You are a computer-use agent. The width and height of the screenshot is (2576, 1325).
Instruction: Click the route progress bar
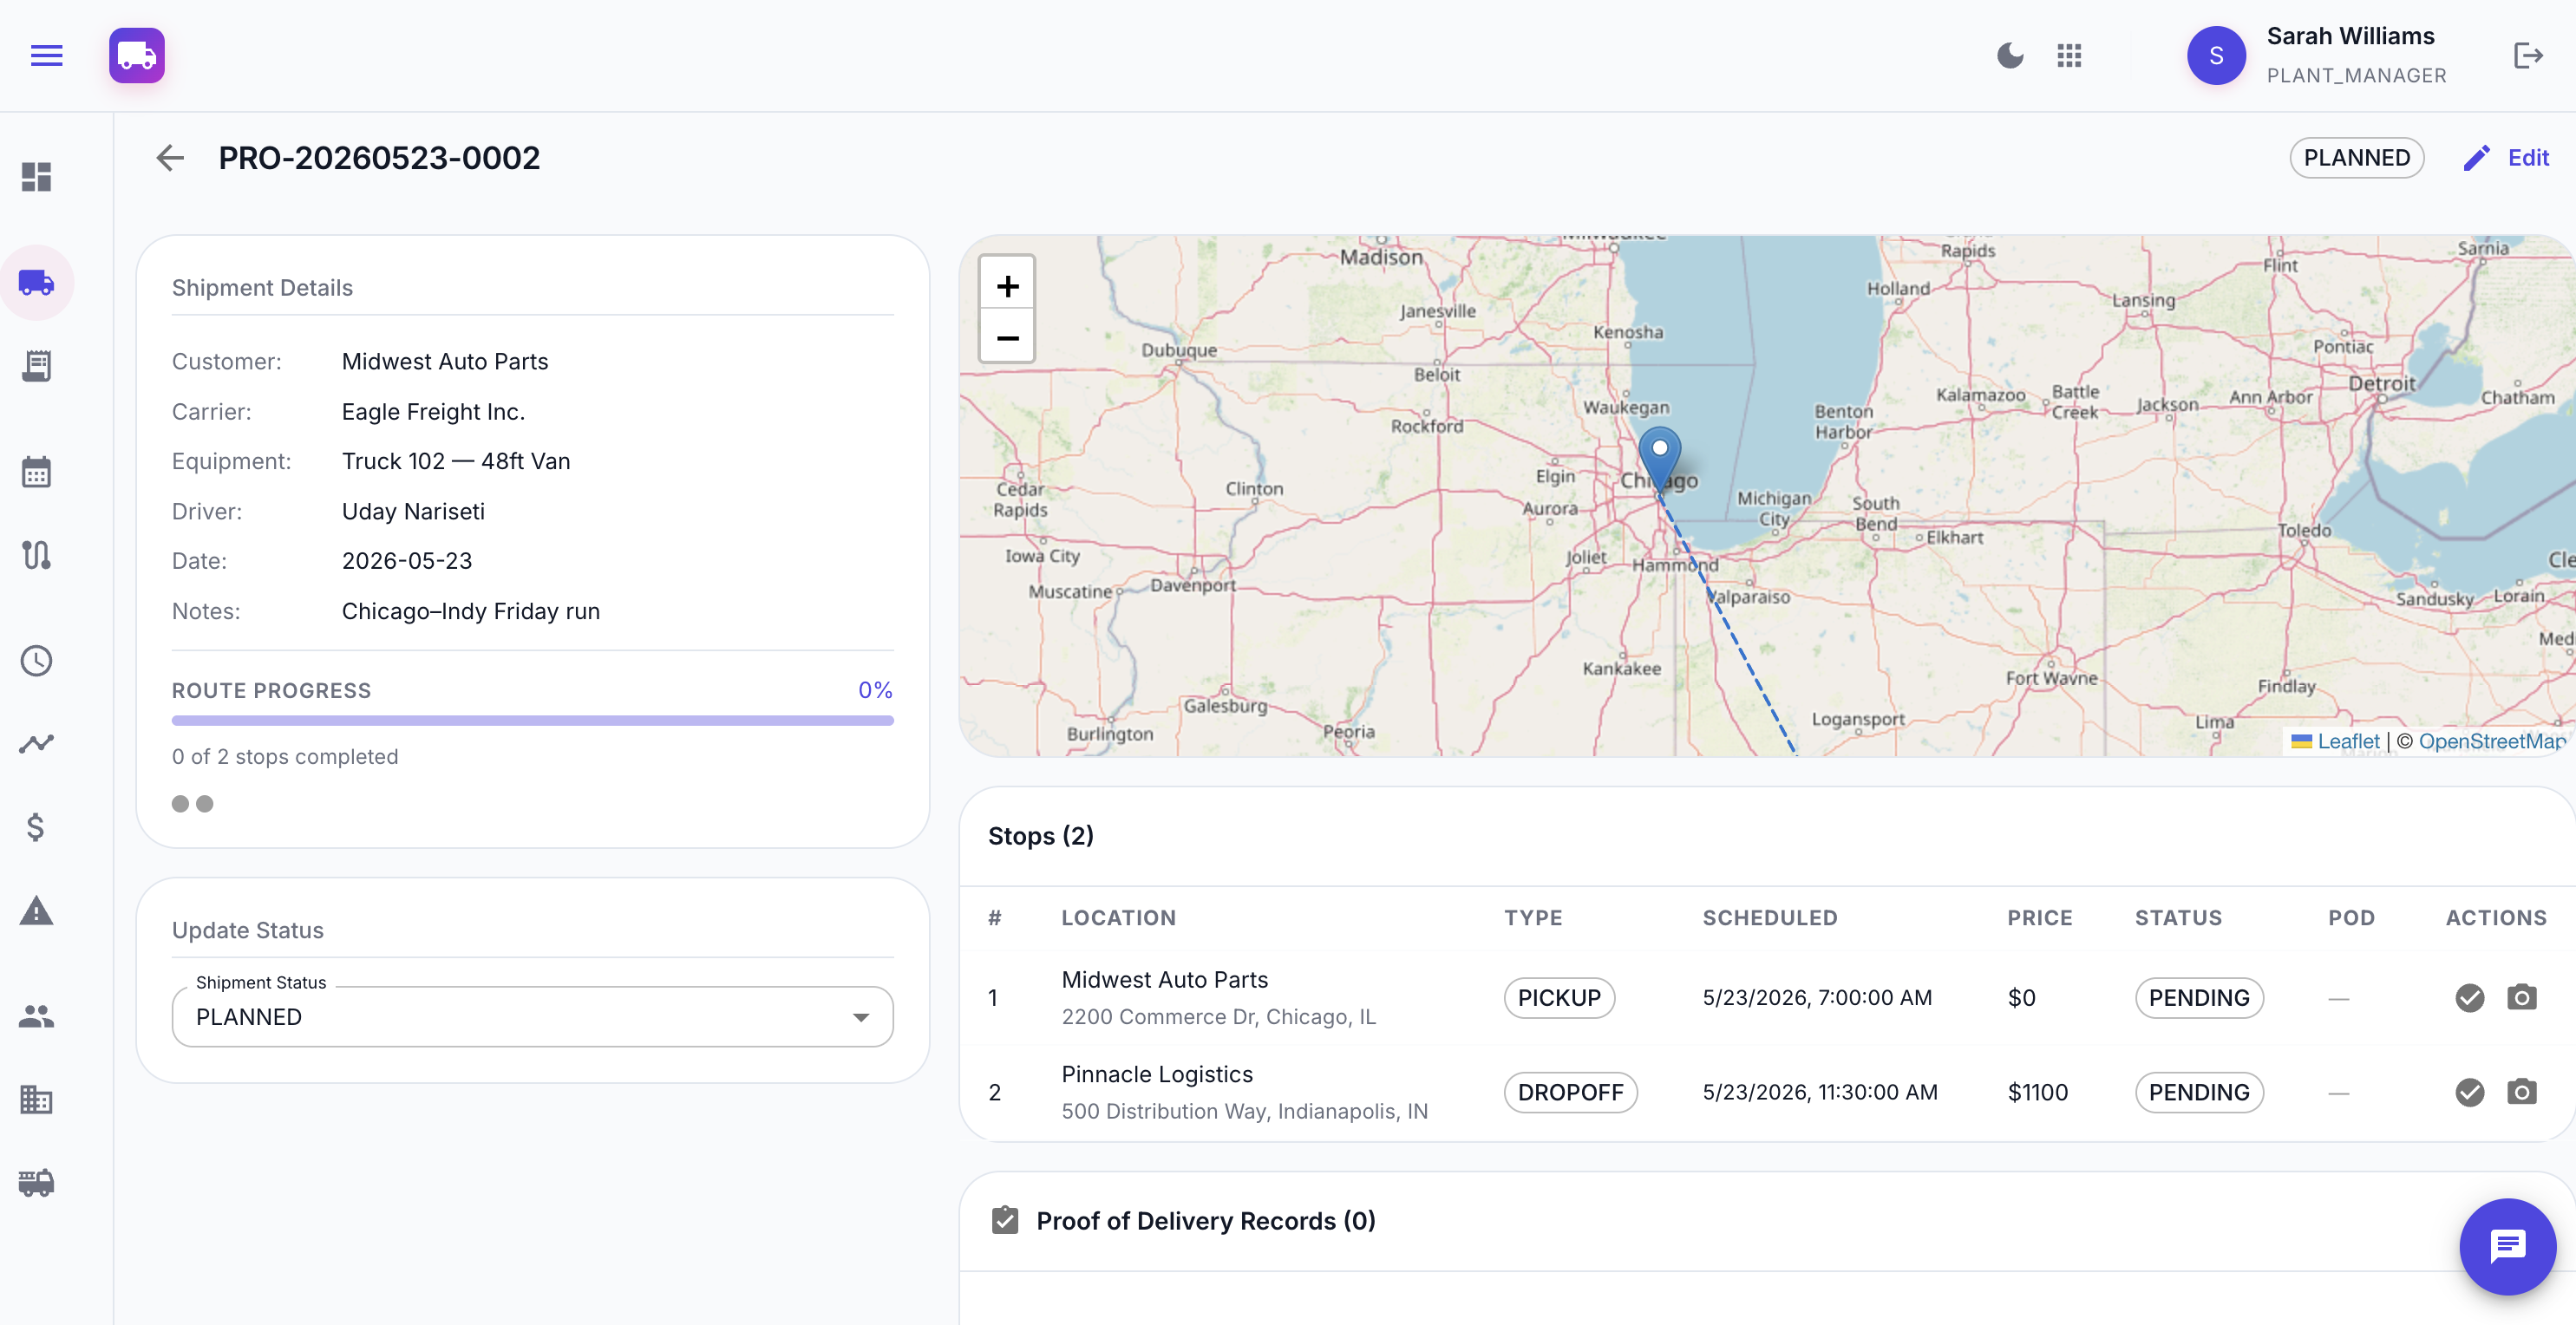pos(533,720)
